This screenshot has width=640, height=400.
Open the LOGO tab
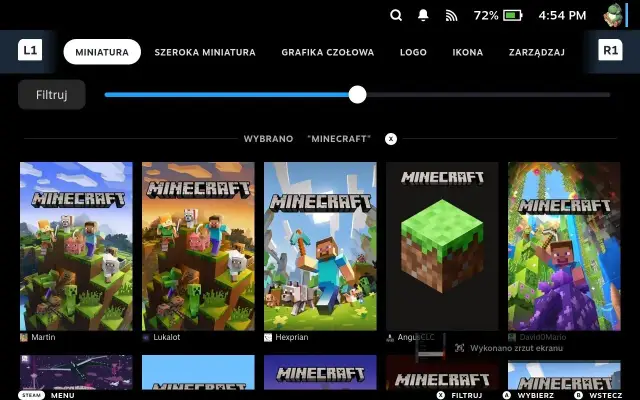click(x=413, y=52)
